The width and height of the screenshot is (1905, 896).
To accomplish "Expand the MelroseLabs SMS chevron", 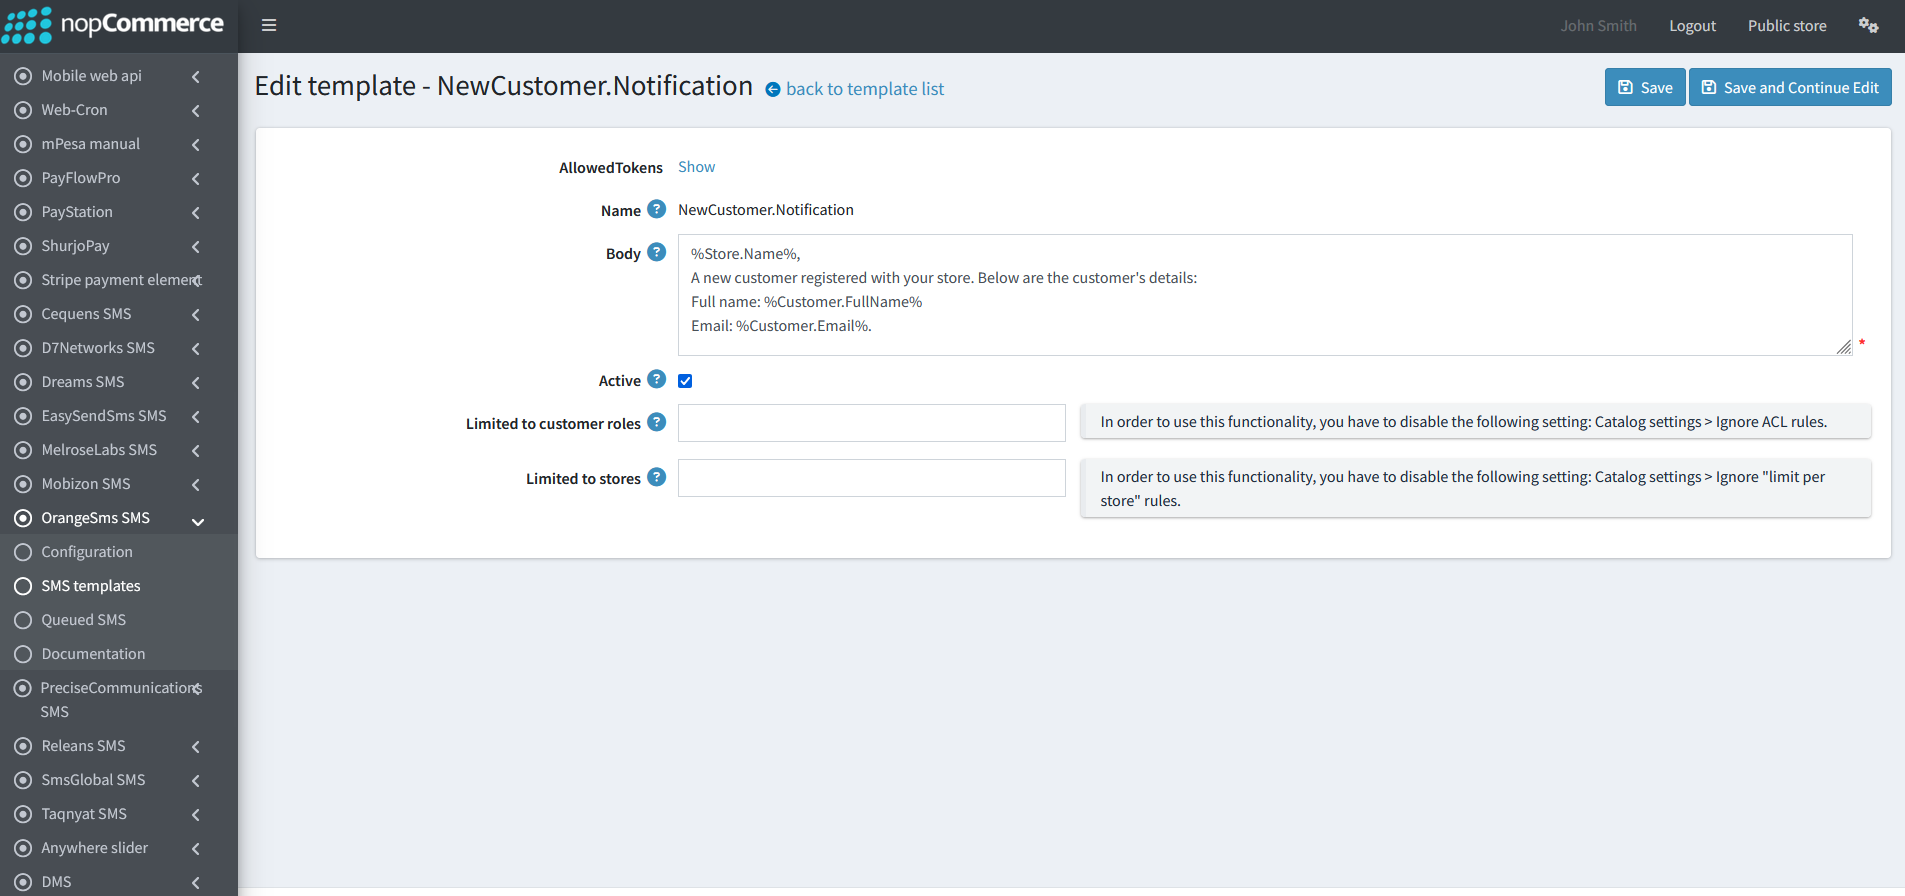I will [x=196, y=451].
